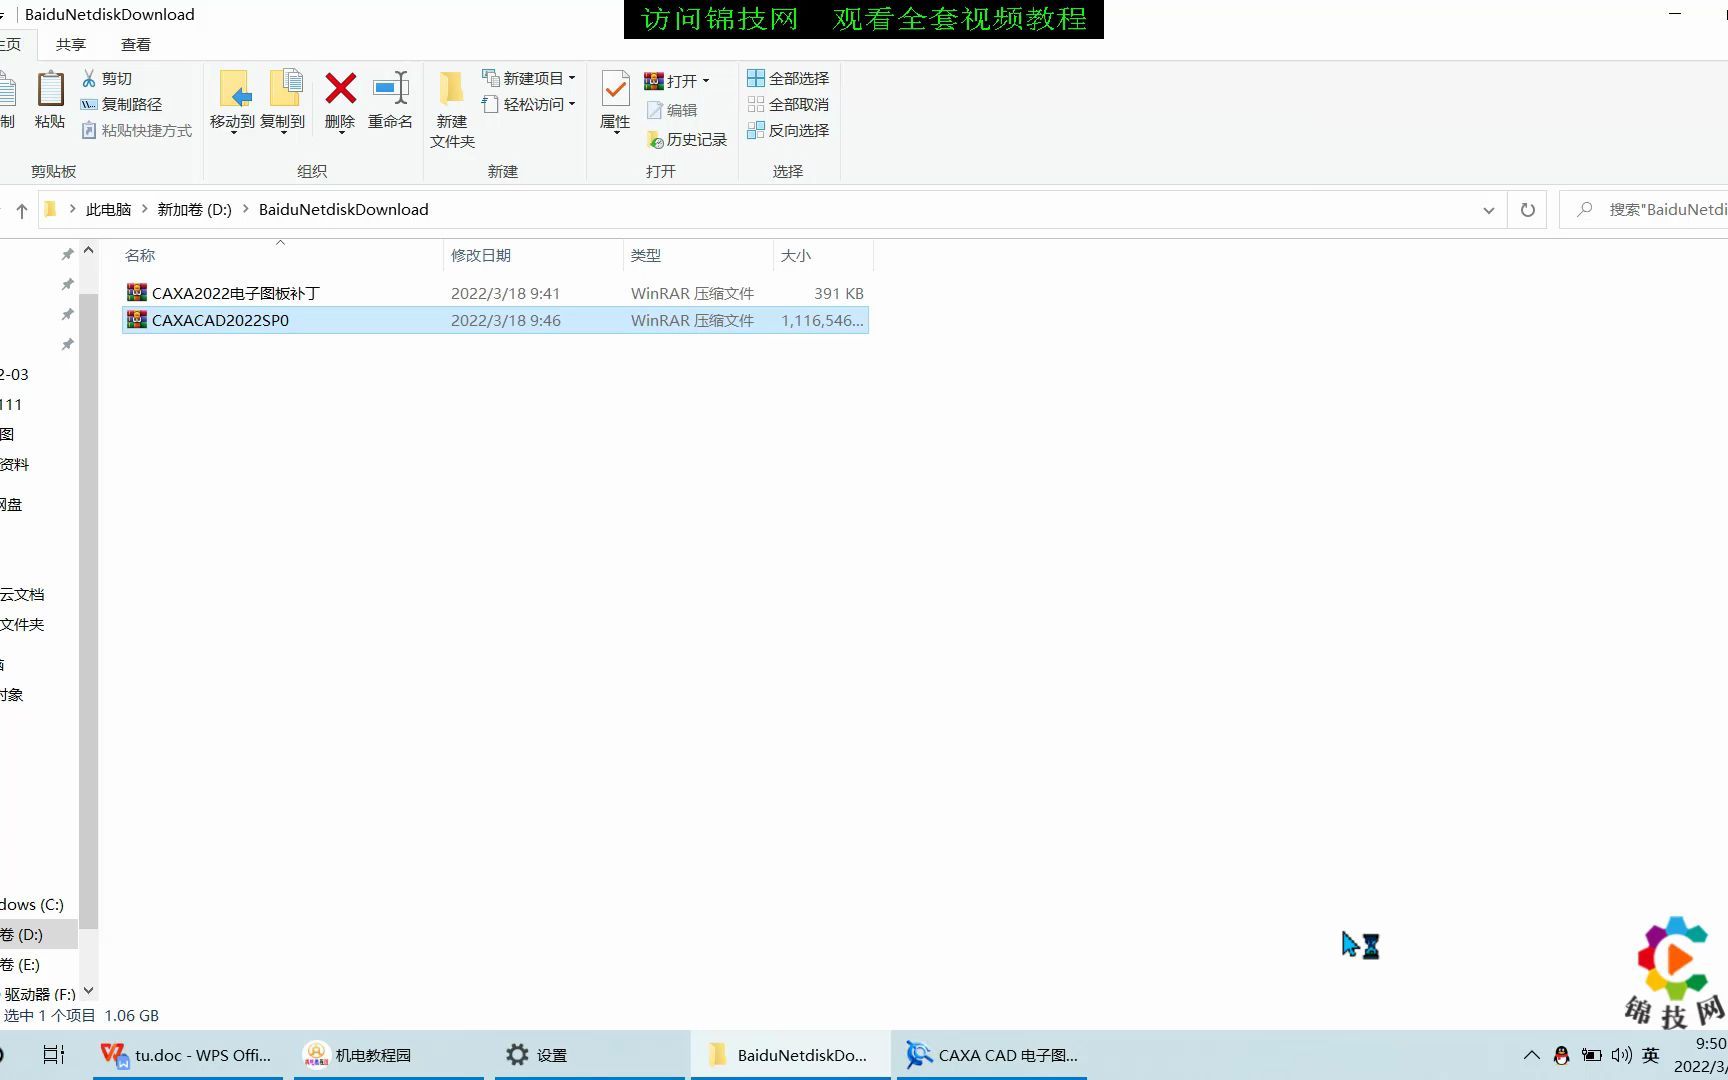
Task: Select the Windows (C:) drive in navigation pane
Action: pos(37,904)
